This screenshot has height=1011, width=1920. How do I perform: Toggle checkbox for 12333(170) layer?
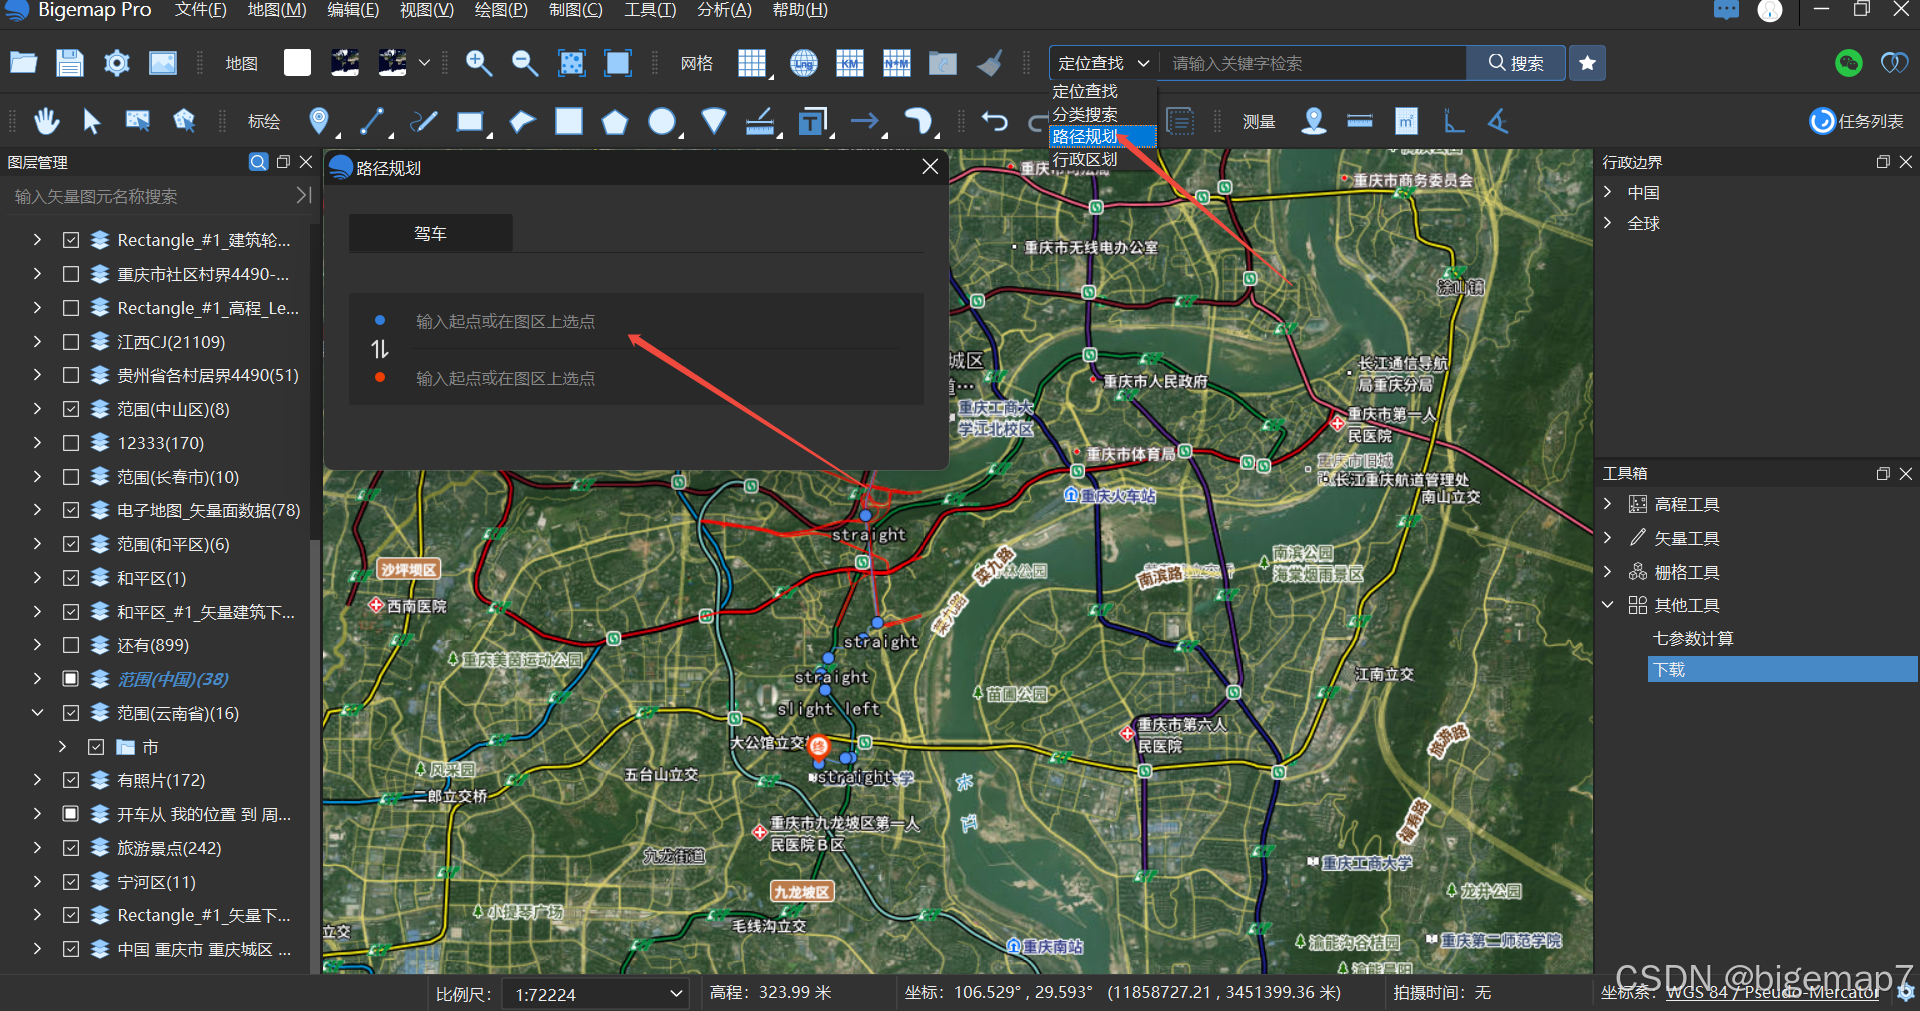point(71,443)
